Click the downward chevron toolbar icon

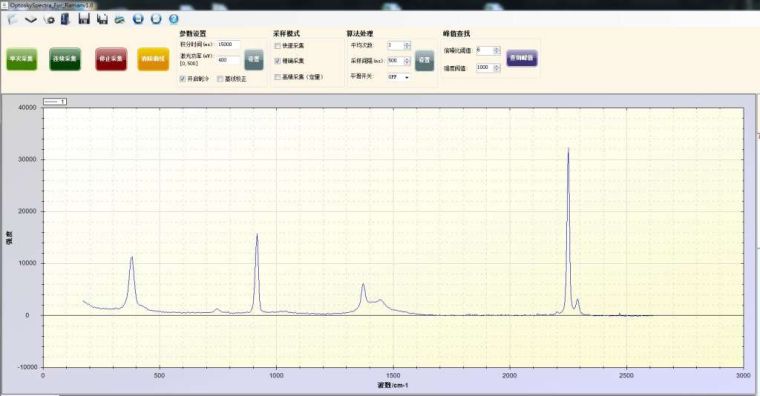coord(31,20)
